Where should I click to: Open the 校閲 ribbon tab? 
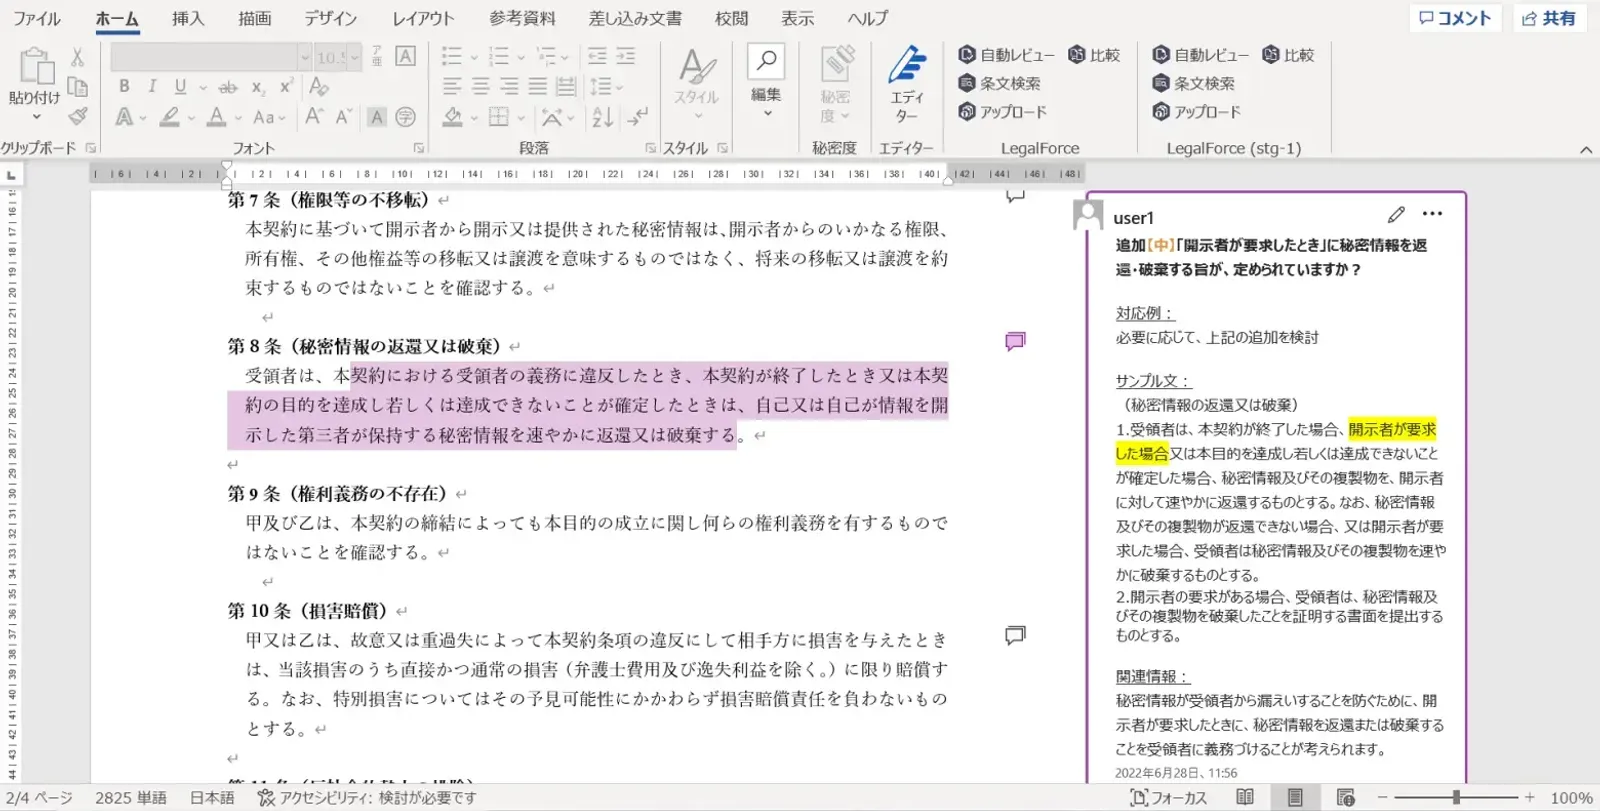pyautogui.click(x=731, y=18)
